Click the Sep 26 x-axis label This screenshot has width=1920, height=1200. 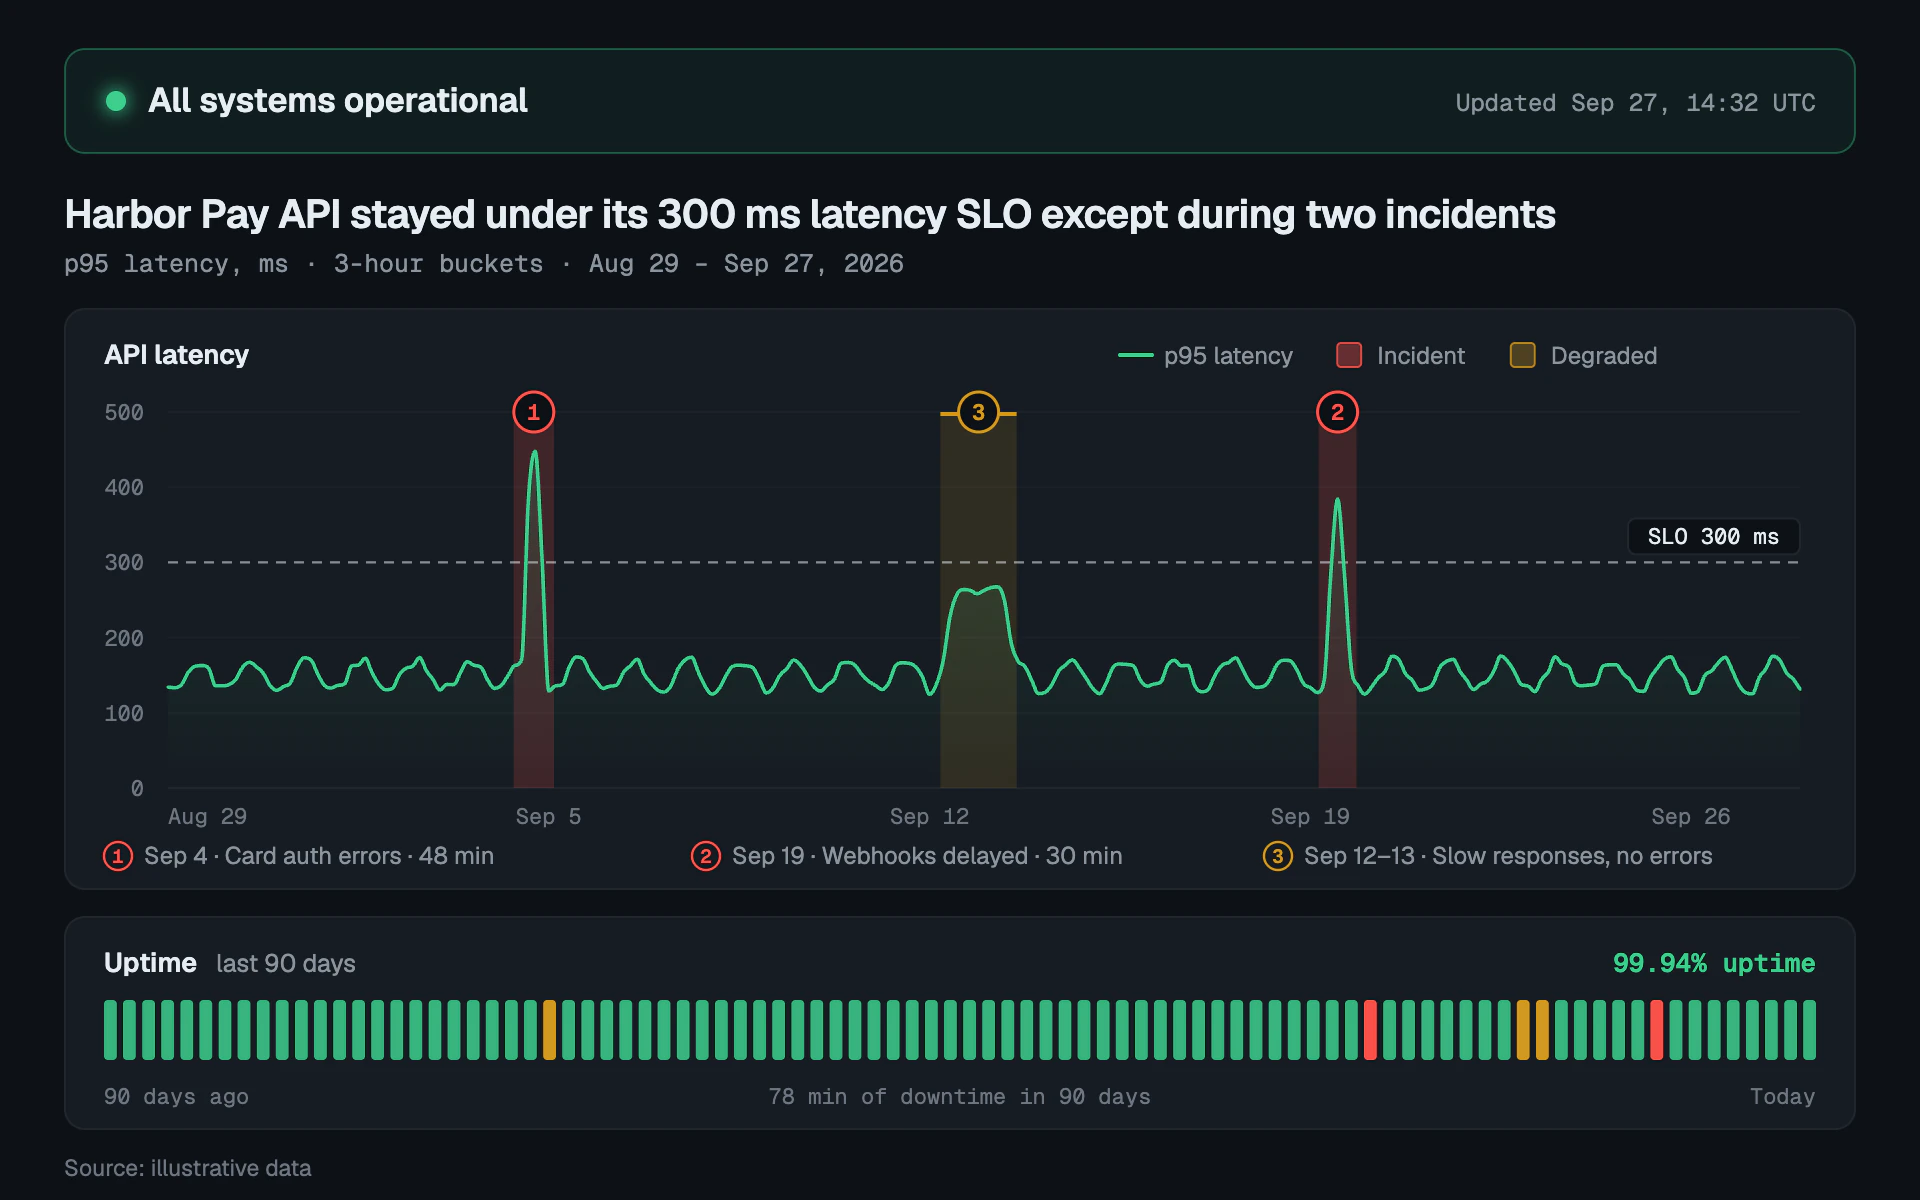click(1691, 816)
